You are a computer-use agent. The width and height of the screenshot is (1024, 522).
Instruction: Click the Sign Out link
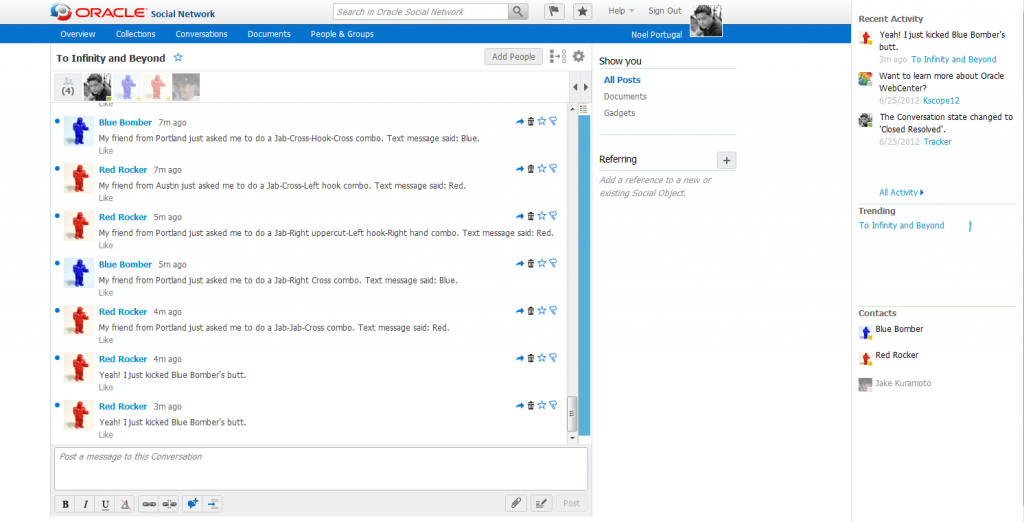coord(664,10)
